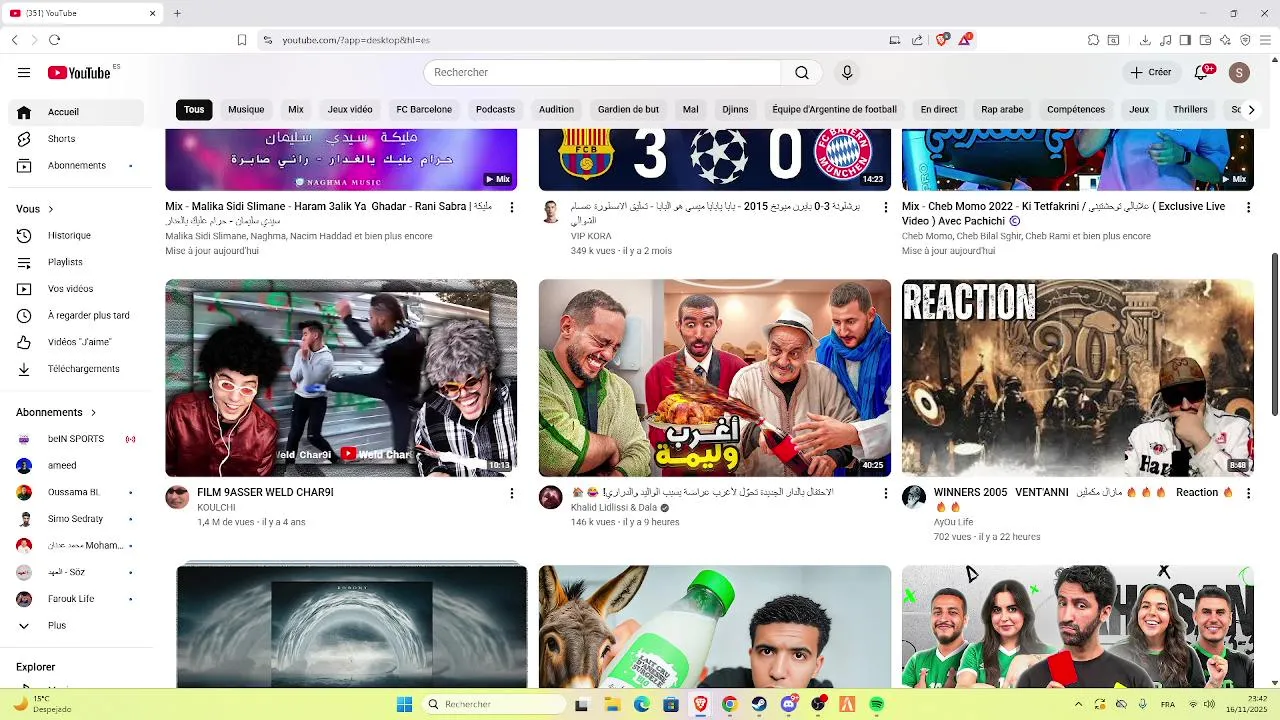
Task: Click the search magnifier button
Action: pos(802,72)
